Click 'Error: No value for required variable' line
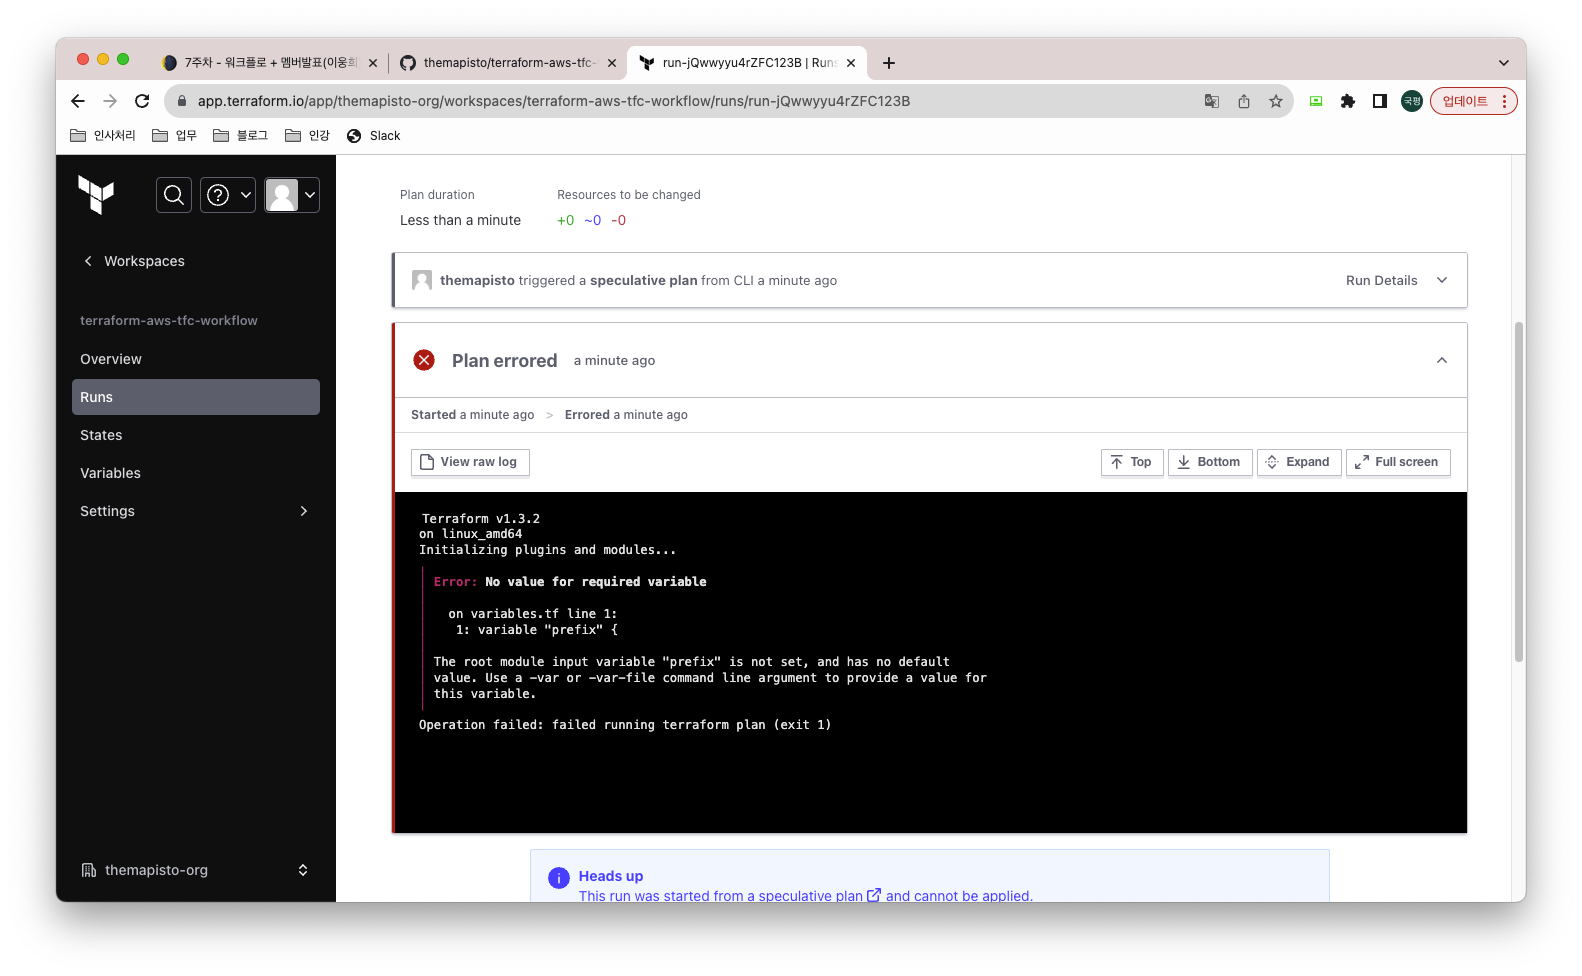Viewport: 1582px width, 976px height. pyautogui.click(x=570, y=582)
